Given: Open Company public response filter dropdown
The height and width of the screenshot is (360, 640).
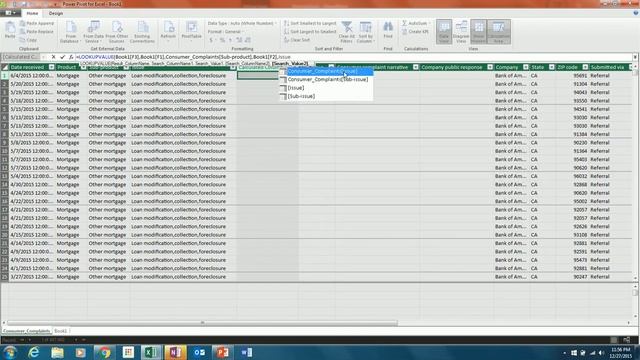Looking at the screenshot, I should pos(490,67).
